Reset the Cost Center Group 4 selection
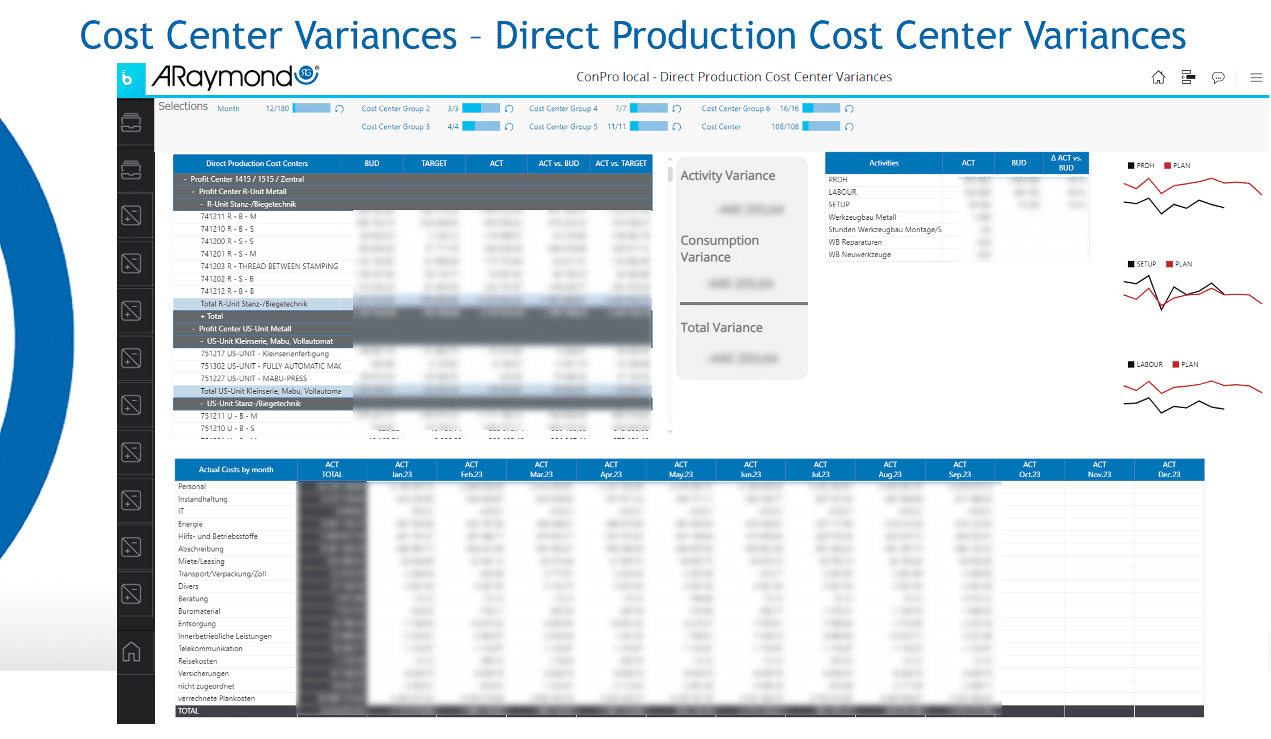This screenshot has height=739, width=1271. coord(677,108)
